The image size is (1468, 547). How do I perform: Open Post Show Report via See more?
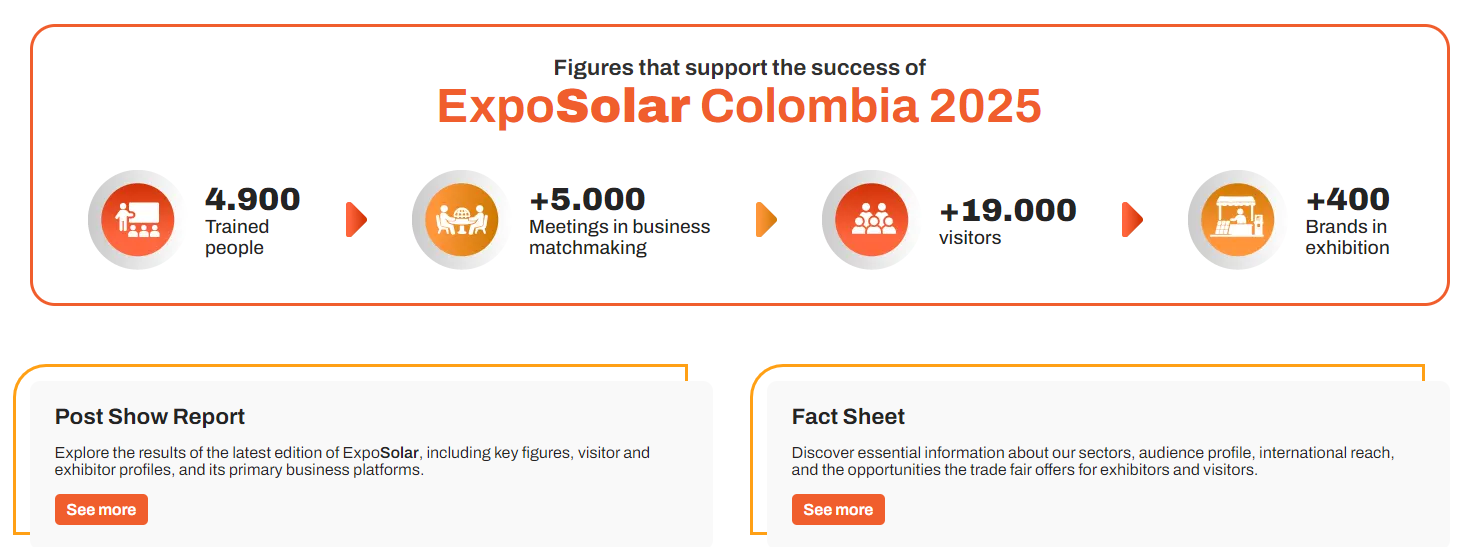(101, 509)
